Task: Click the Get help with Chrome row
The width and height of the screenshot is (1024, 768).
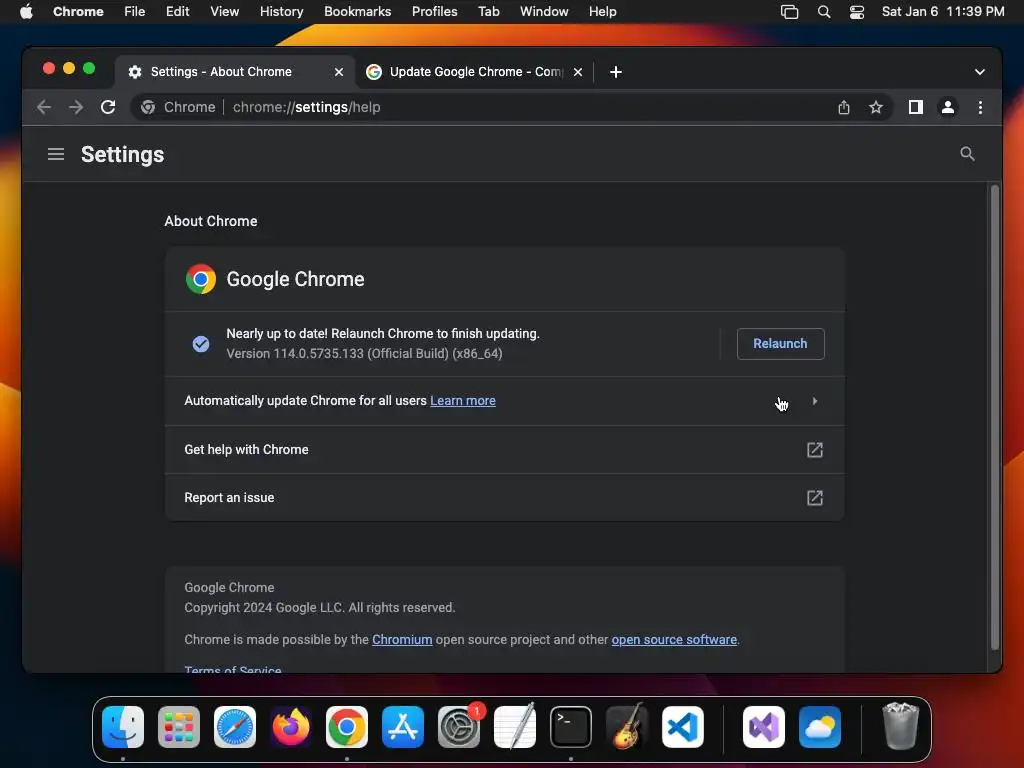Action: coord(505,449)
